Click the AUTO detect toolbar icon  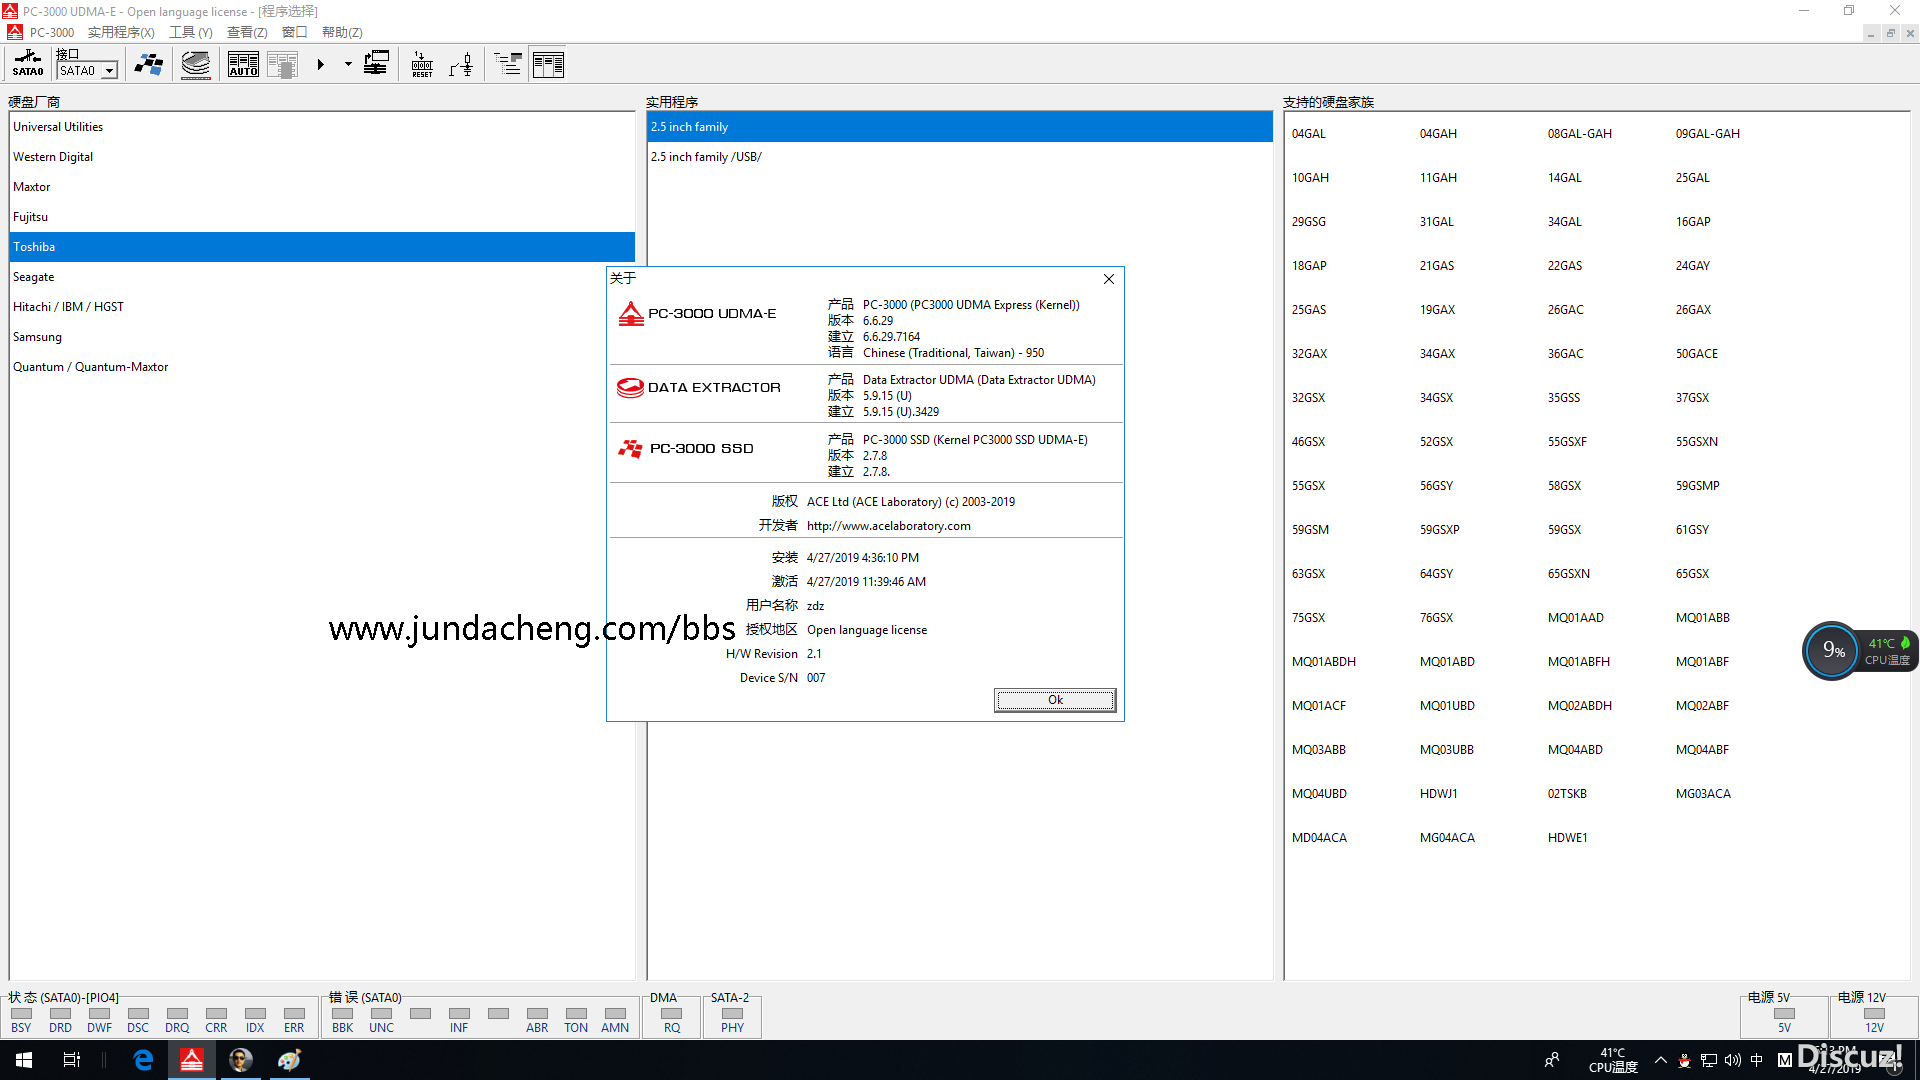click(x=243, y=65)
